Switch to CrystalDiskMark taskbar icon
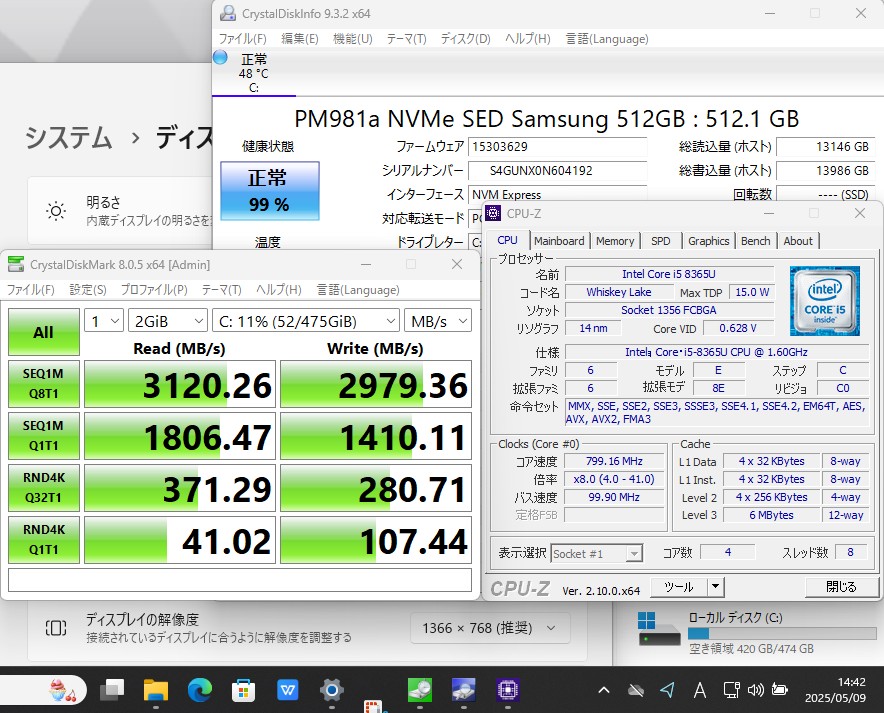884x713 pixels. pyautogui.click(x=419, y=689)
